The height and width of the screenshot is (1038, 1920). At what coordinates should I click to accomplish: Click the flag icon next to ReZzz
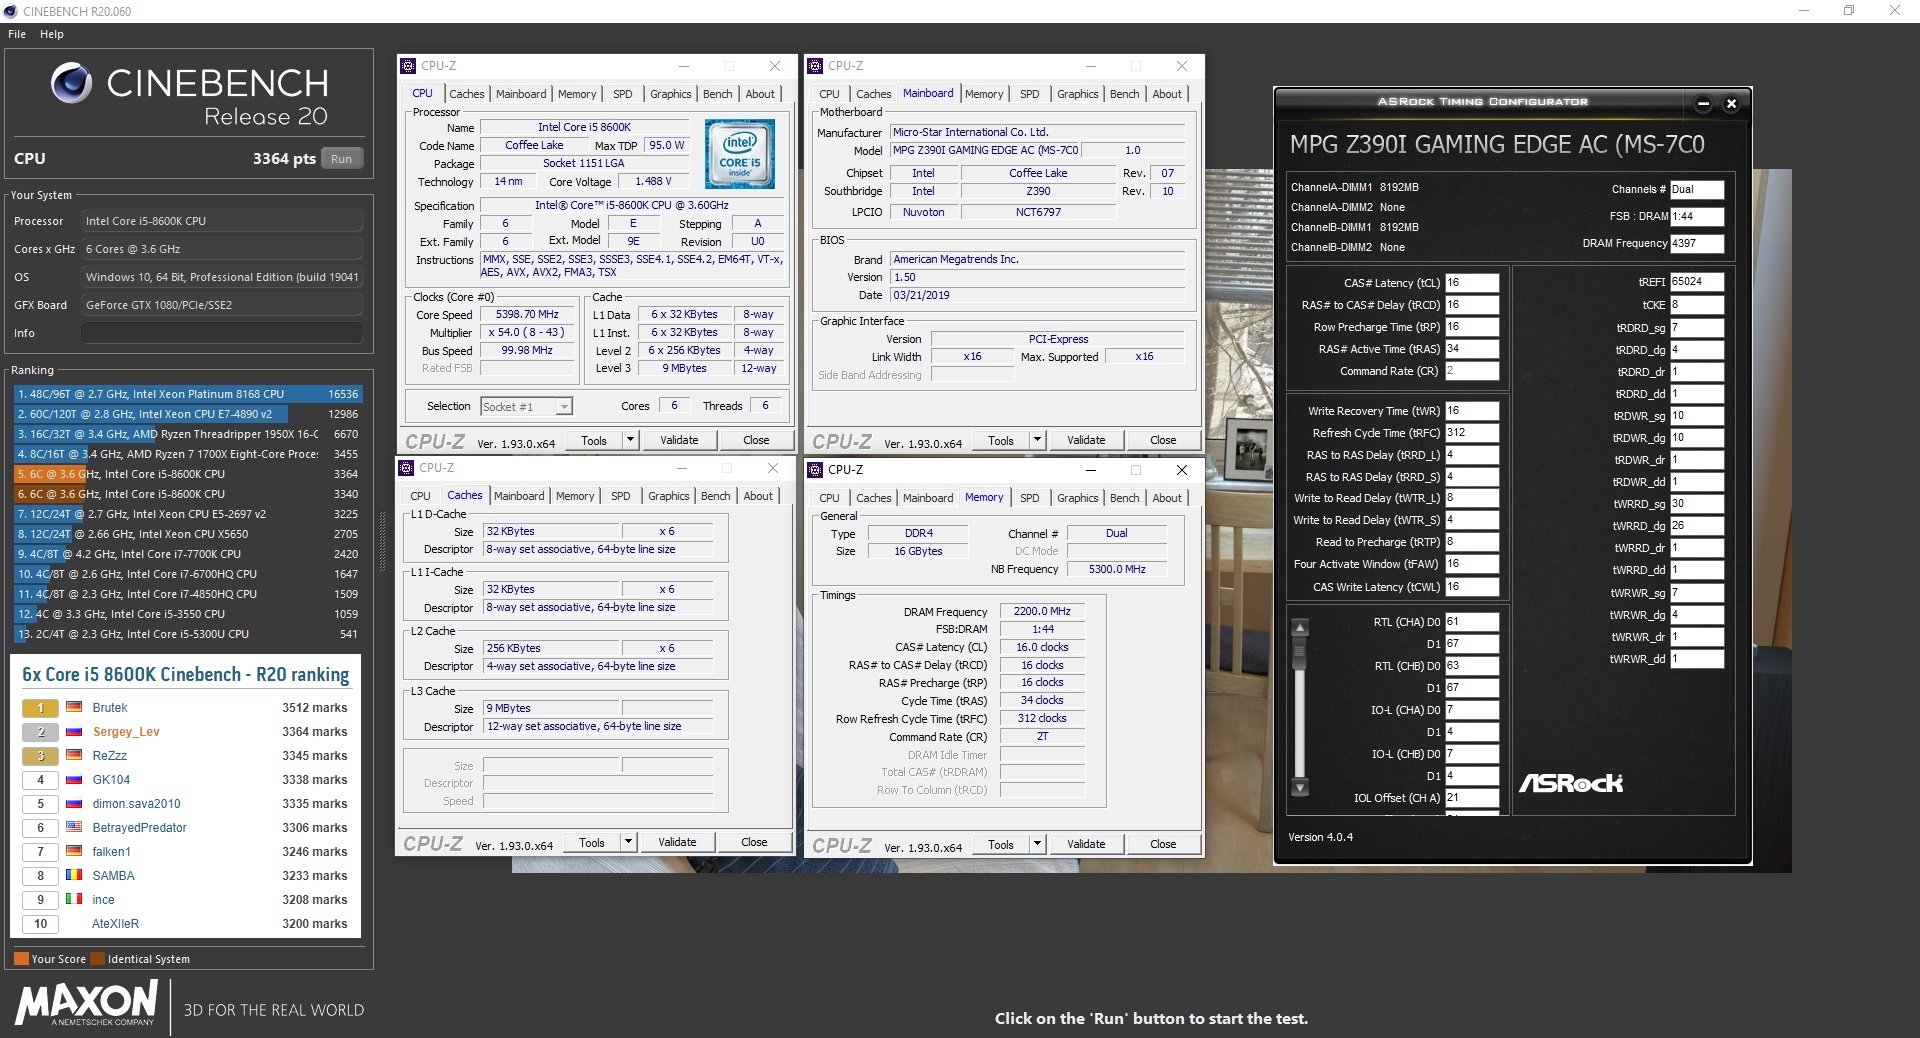point(74,755)
